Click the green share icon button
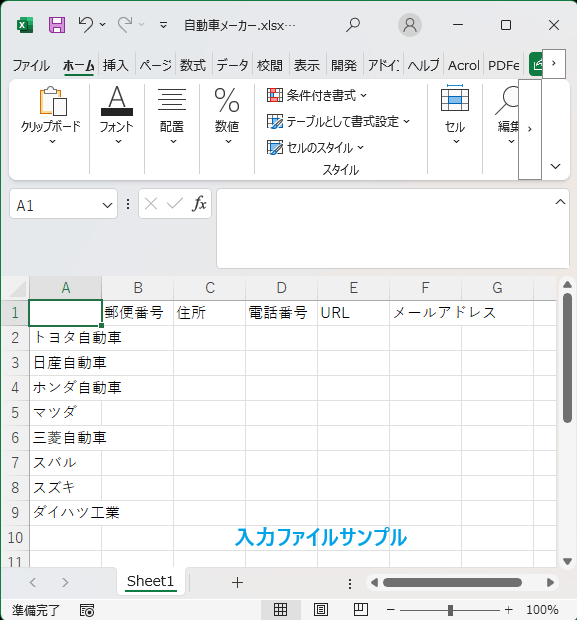 click(536, 64)
